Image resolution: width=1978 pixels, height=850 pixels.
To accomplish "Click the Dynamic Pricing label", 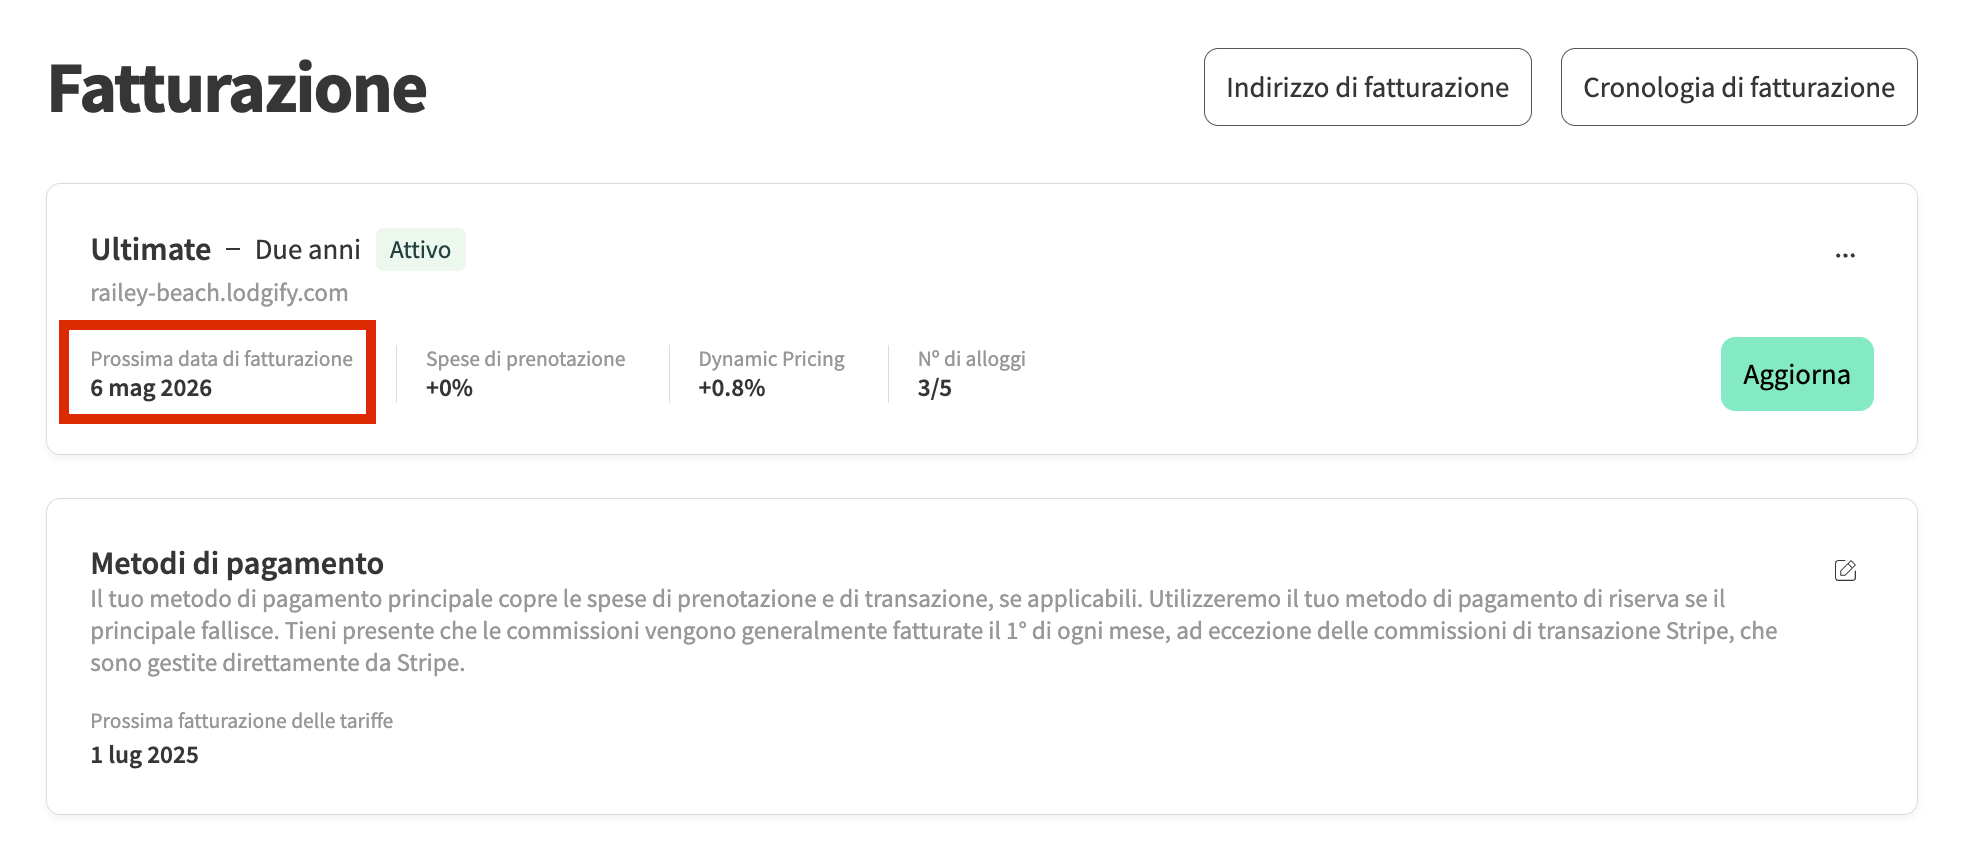I will pos(771,359).
